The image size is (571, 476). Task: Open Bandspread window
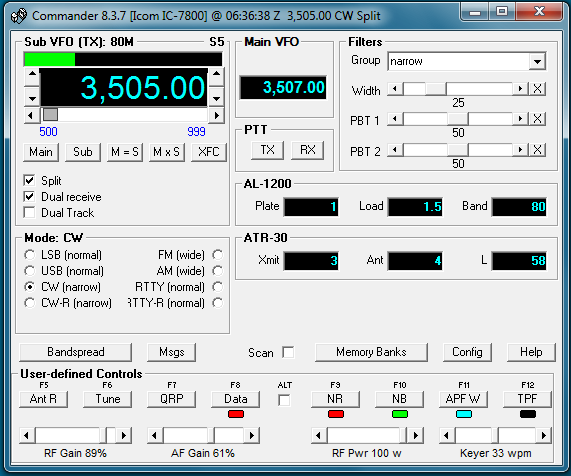tap(76, 352)
